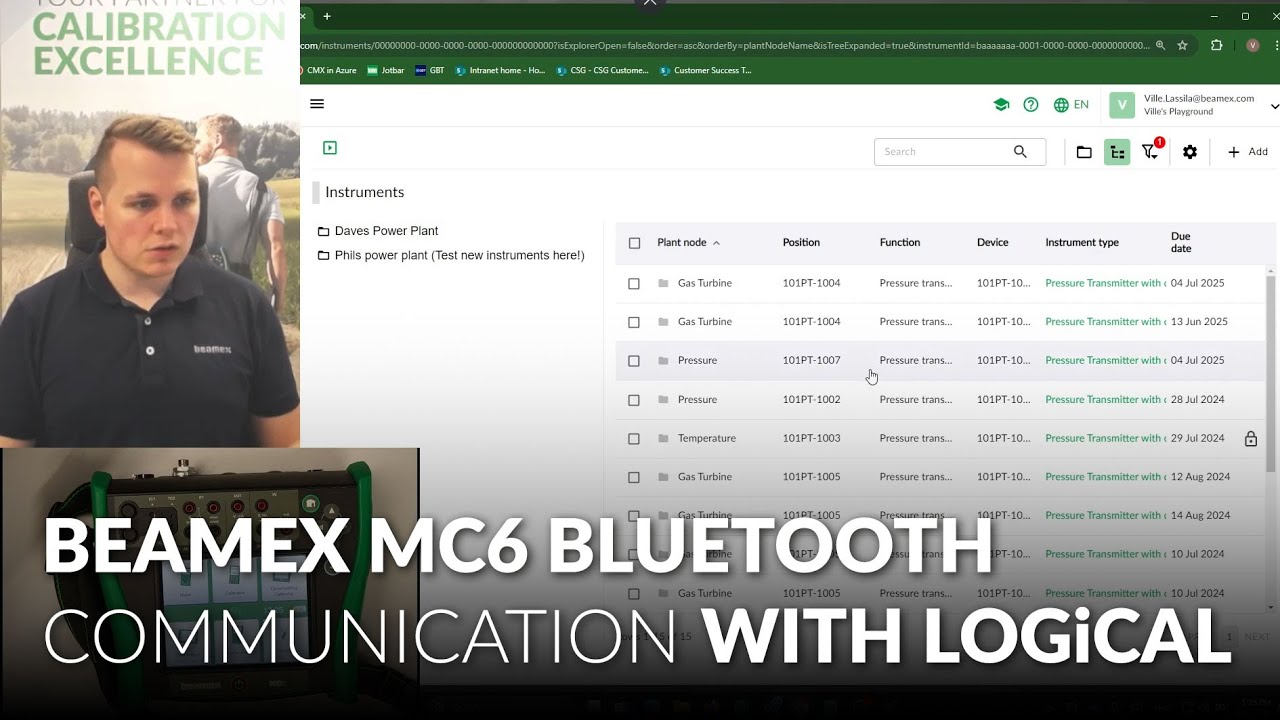Click the 14 Aug 2024 due date

[x=1200, y=516]
